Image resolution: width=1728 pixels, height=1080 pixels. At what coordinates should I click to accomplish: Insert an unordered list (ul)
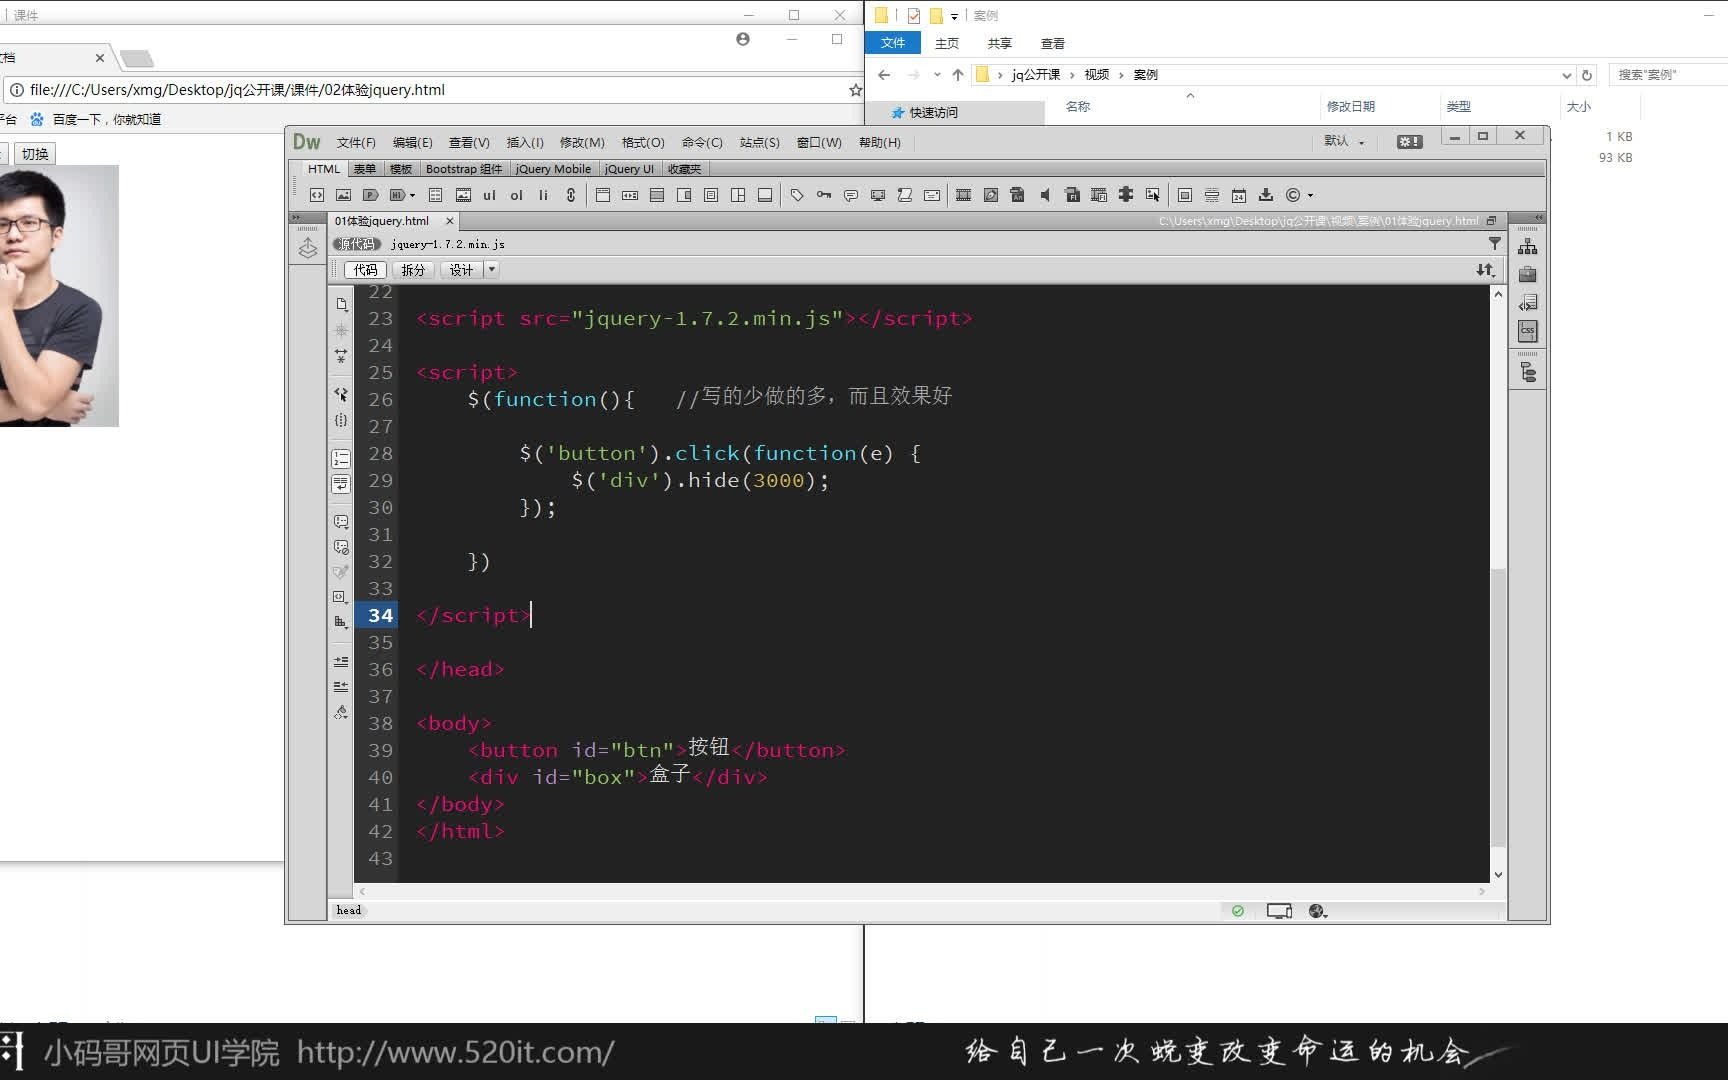point(489,195)
